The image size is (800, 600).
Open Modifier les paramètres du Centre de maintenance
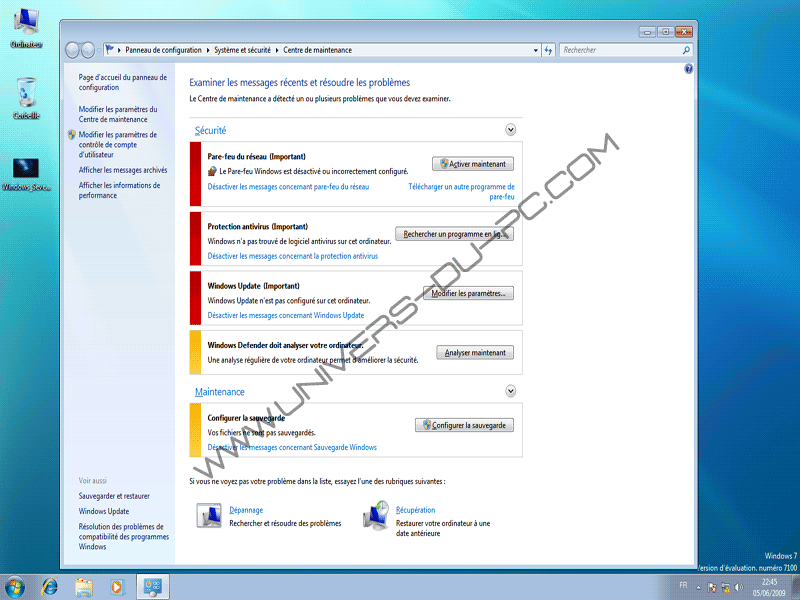pyautogui.click(x=118, y=114)
